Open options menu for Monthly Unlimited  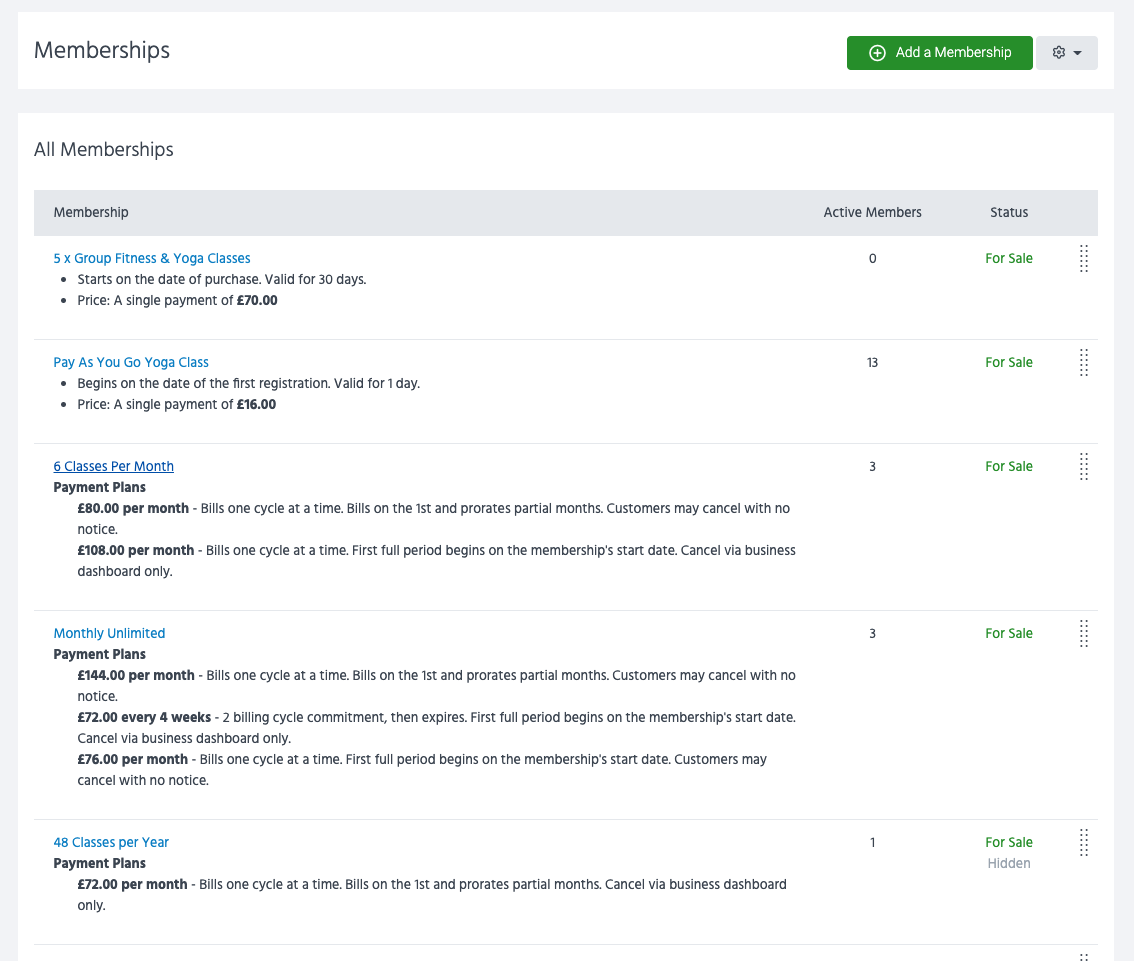point(1084,633)
